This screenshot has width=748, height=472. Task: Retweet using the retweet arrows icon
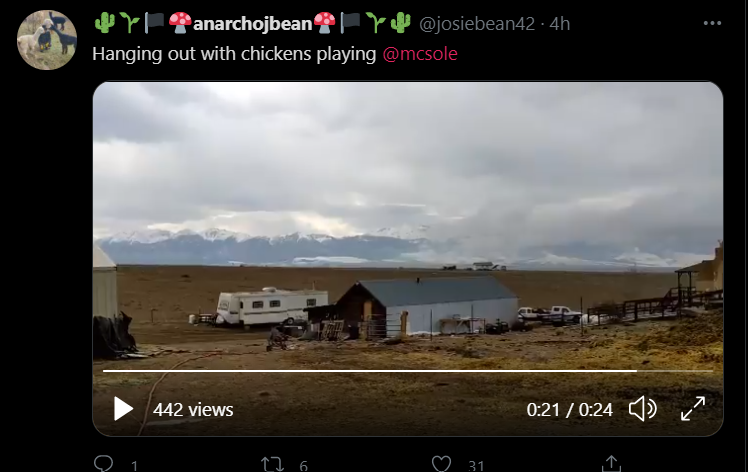(272, 464)
